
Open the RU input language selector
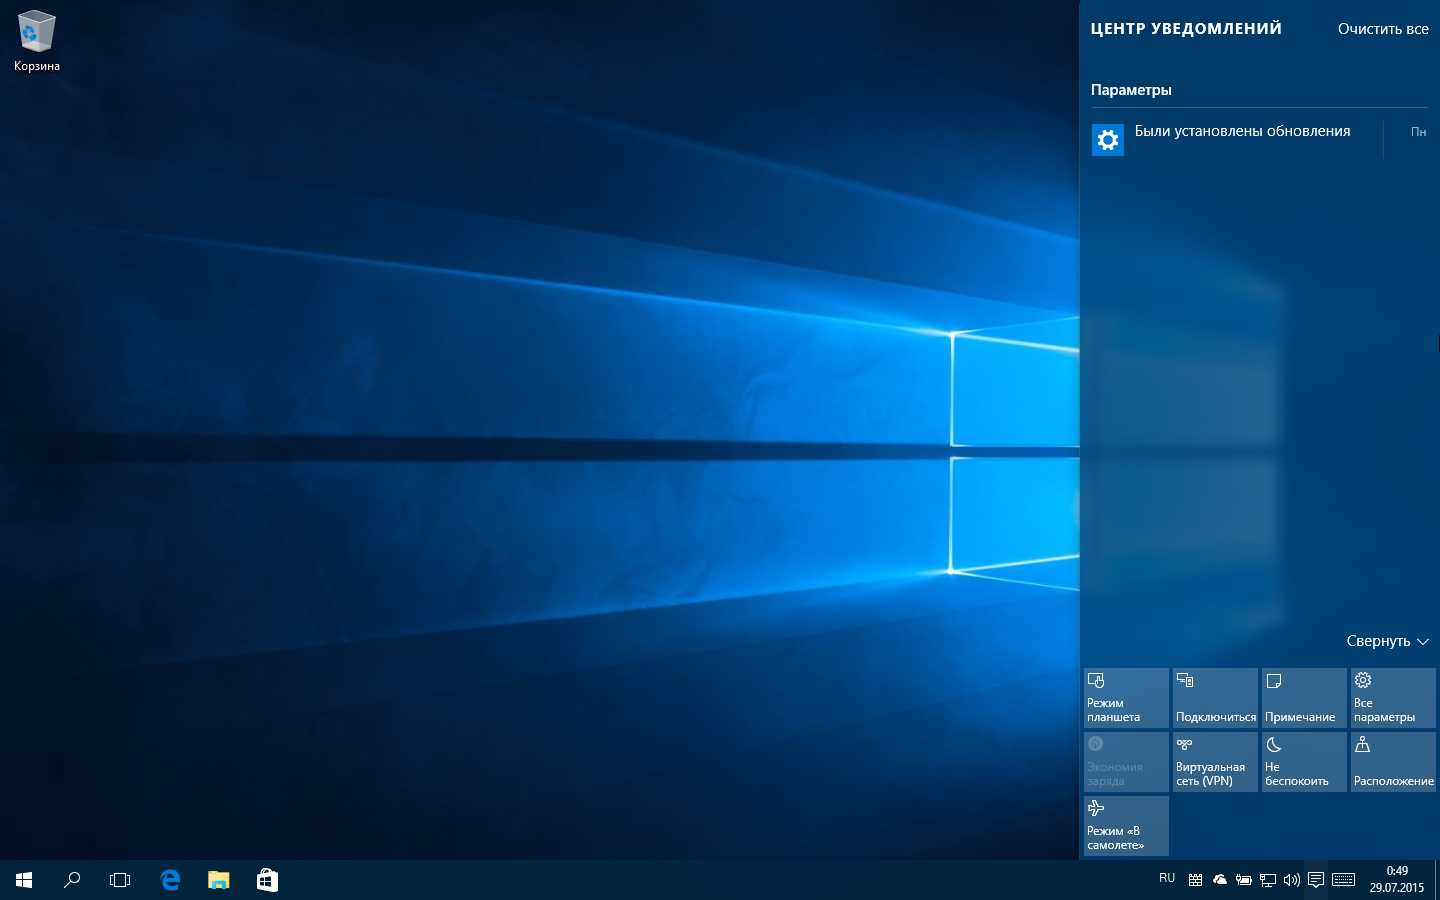pos(1167,879)
